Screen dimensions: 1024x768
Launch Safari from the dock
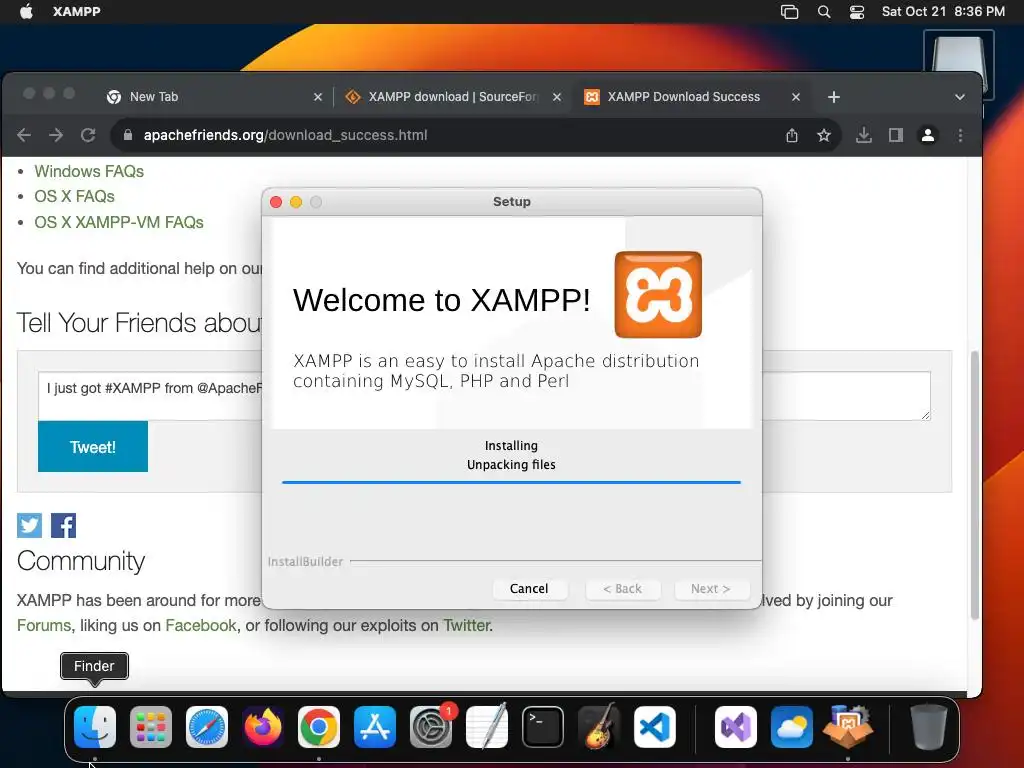tap(207, 727)
